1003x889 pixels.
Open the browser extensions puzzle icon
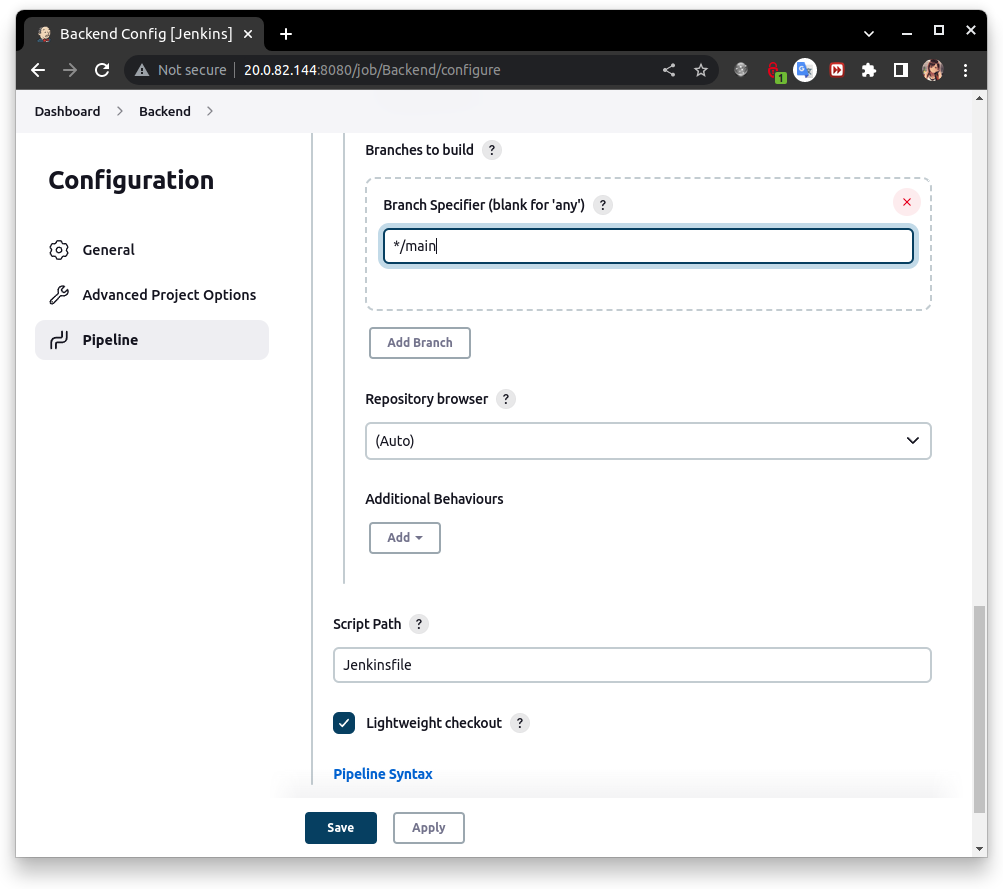coord(868,70)
